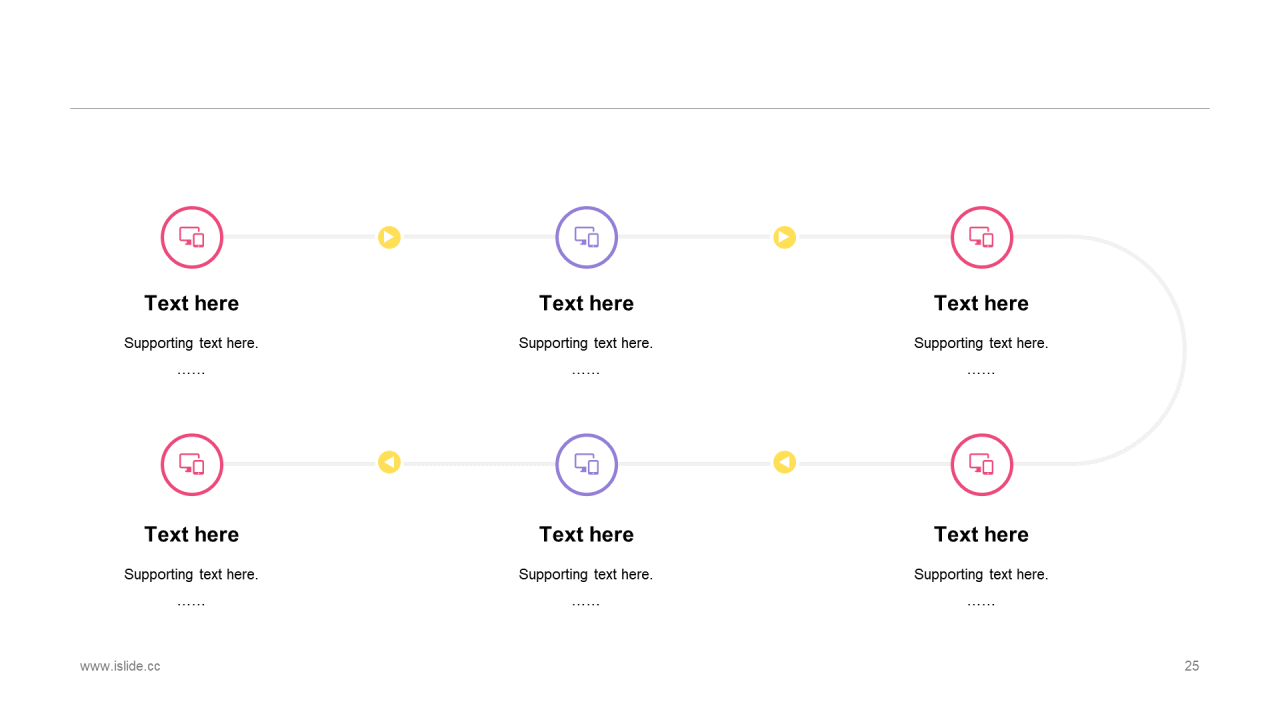Click "Supporting text here." under the top-right heading
This screenshot has height=720, width=1280.
(x=981, y=343)
